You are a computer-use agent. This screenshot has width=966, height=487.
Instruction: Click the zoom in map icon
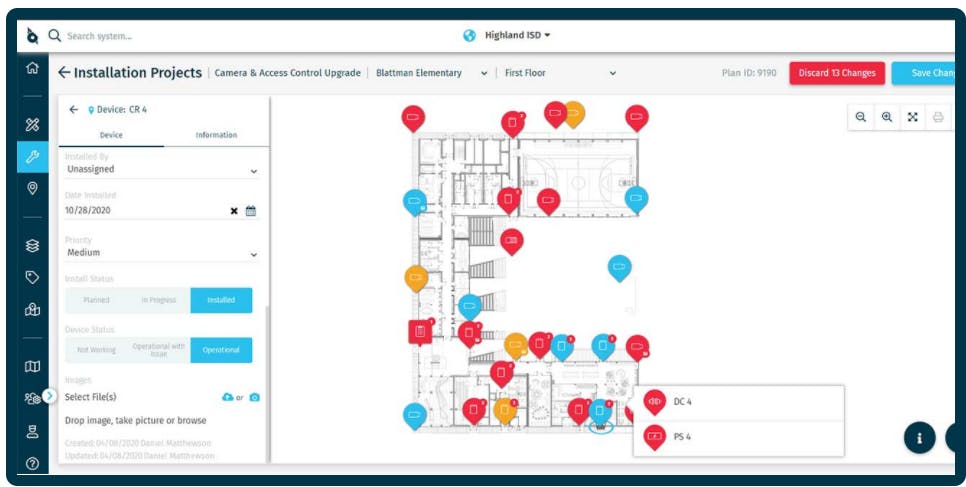click(887, 117)
